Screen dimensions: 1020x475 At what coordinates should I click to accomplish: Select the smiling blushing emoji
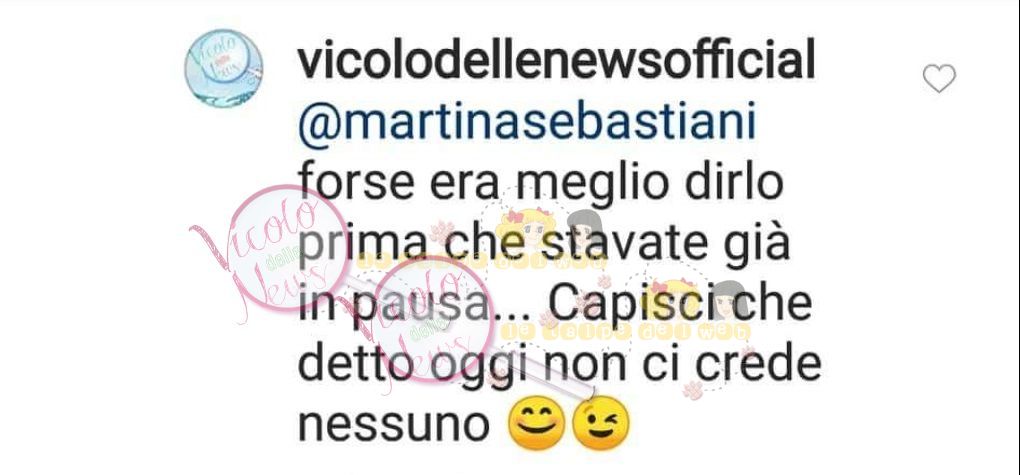pyautogui.click(x=537, y=424)
